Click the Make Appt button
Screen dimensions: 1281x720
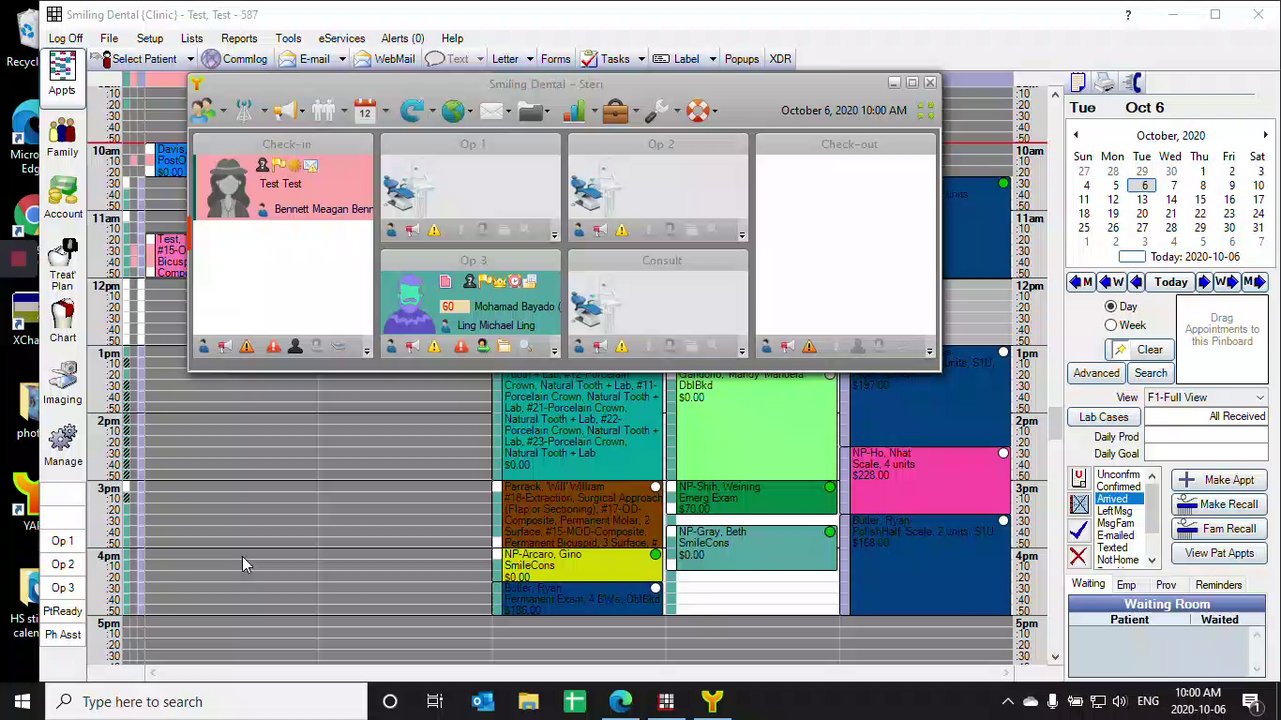pyautogui.click(x=1219, y=480)
